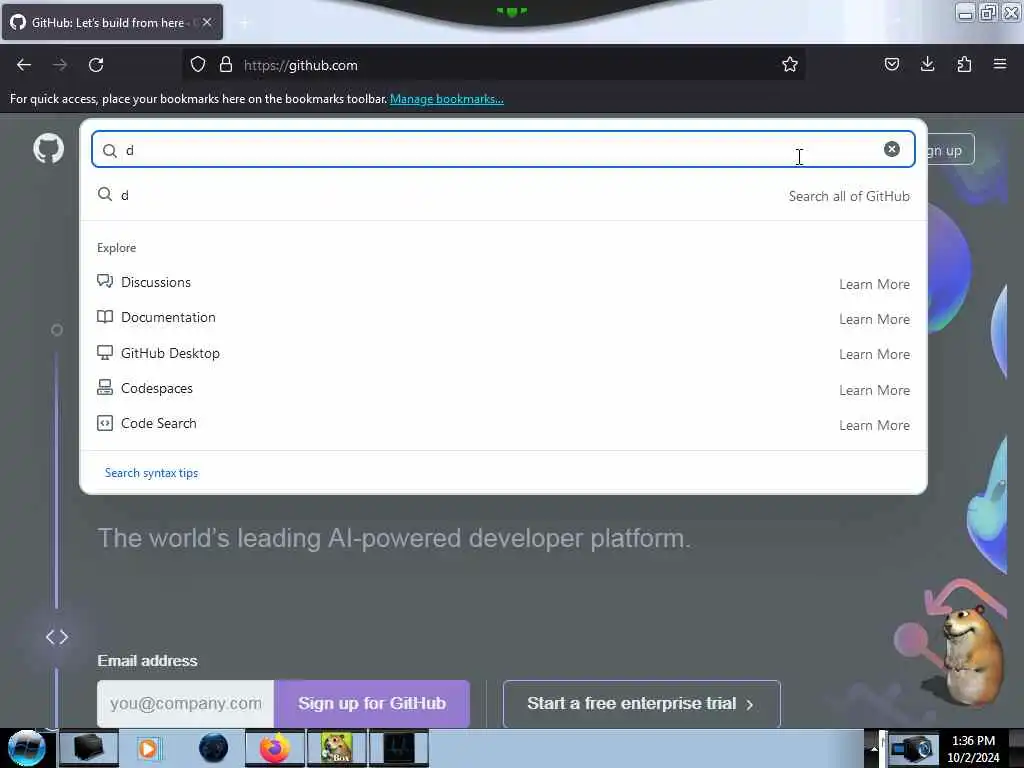The height and width of the screenshot is (768, 1024).
Task: Click Sign up for GitHub button
Action: click(x=372, y=703)
